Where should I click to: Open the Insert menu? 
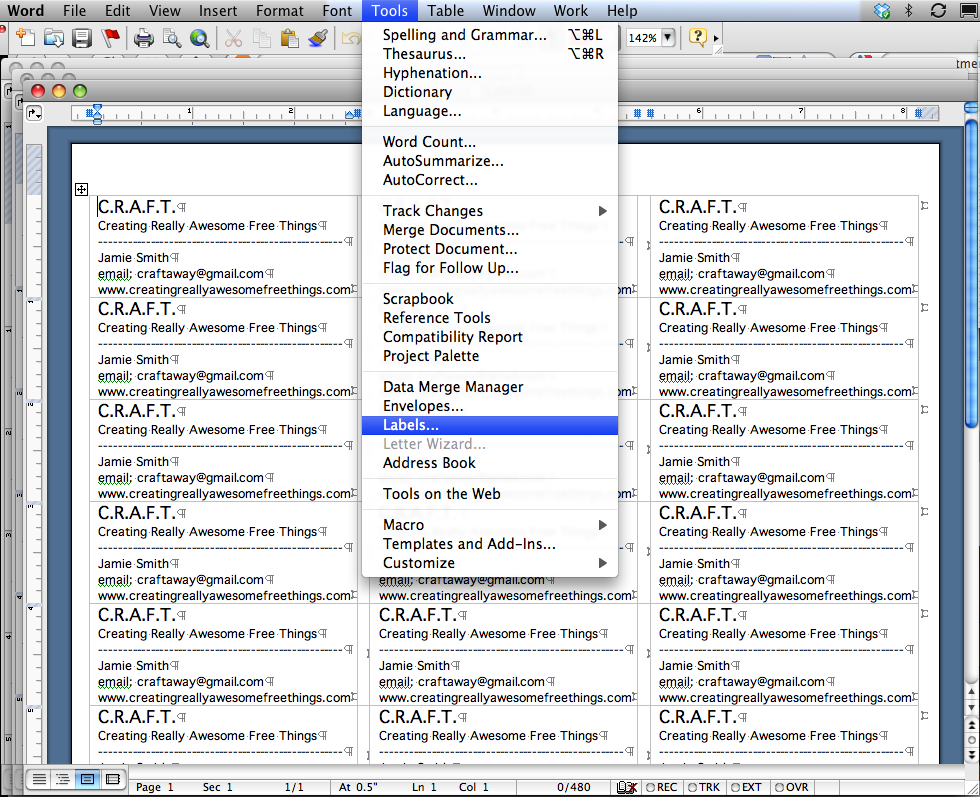coord(218,11)
